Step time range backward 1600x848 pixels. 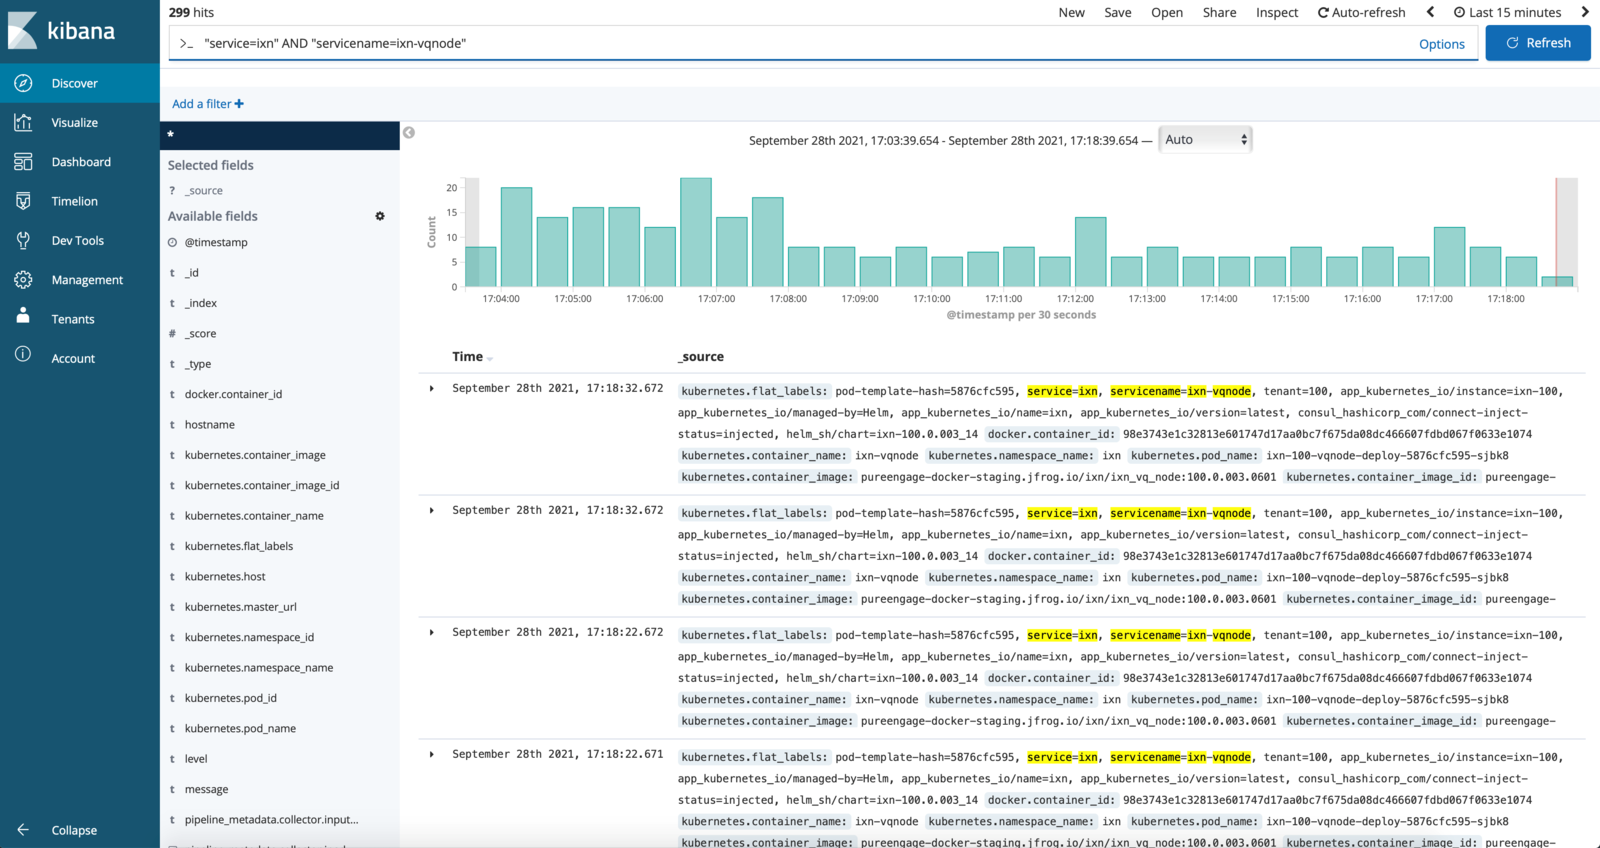pos(1430,12)
